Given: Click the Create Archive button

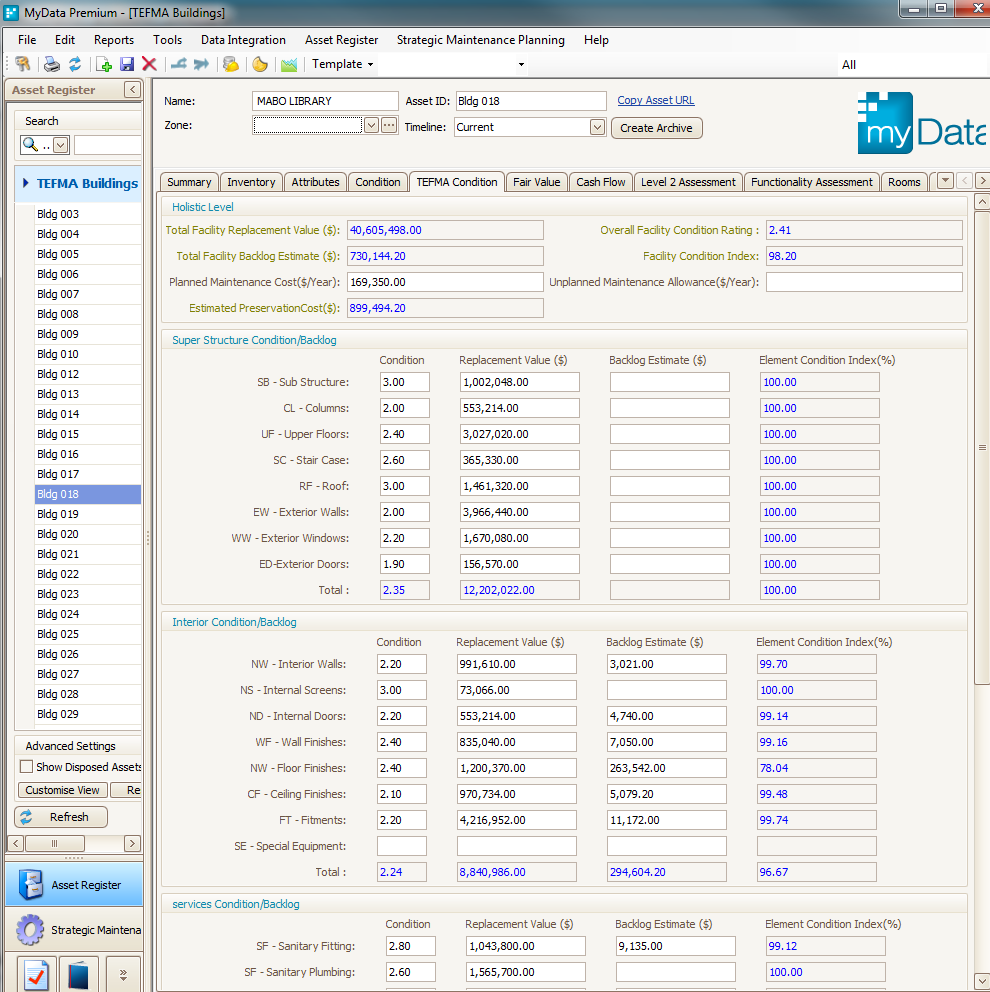Looking at the screenshot, I should tap(656, 128).
